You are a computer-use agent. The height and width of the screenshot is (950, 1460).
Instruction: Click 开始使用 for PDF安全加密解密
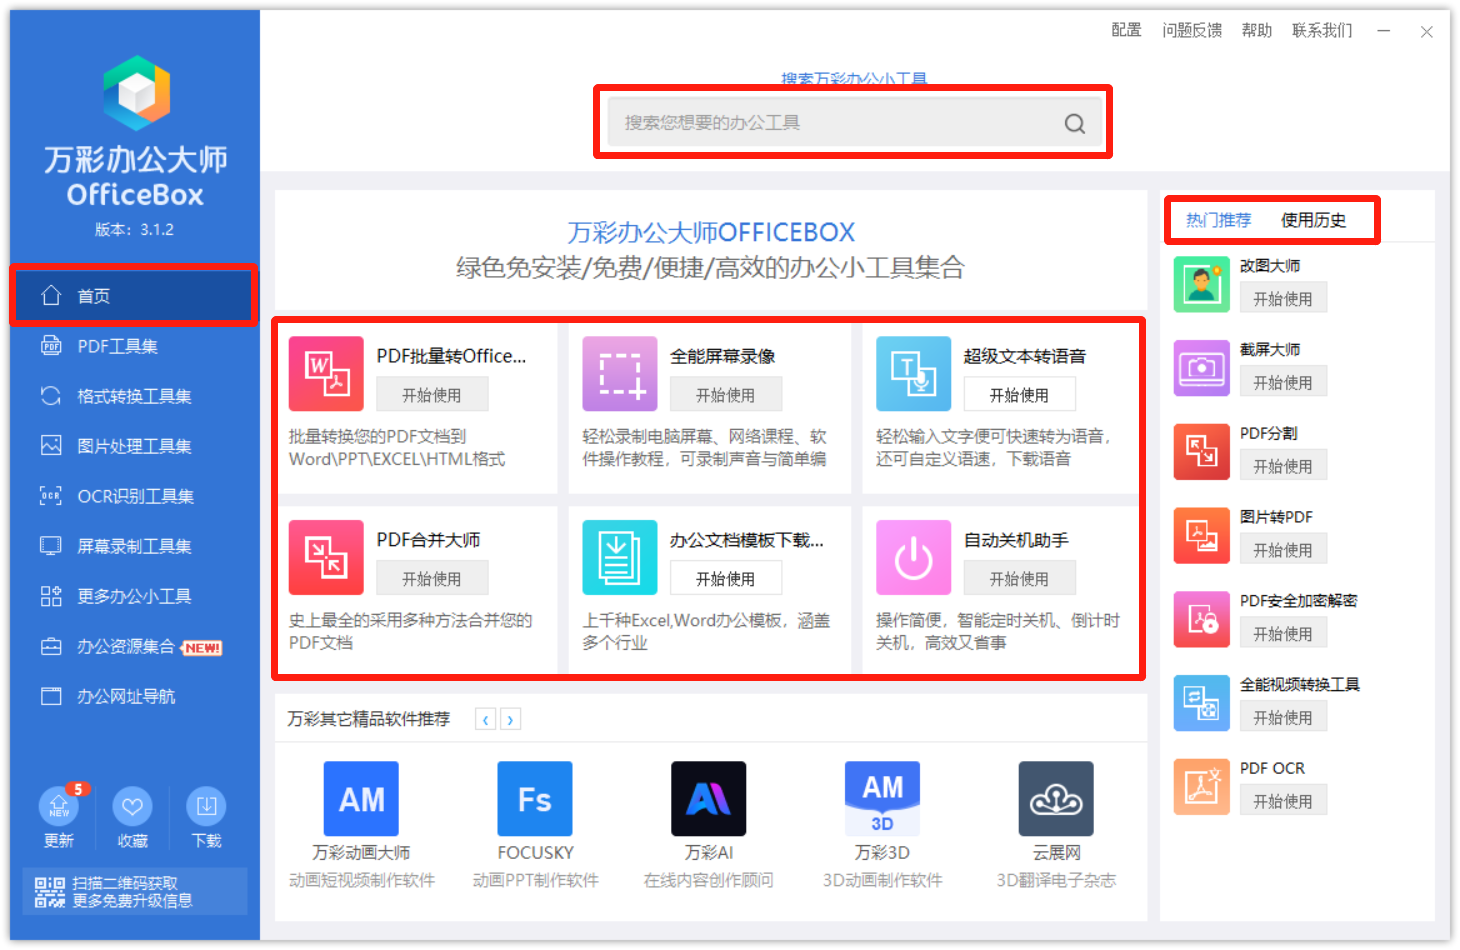[1283, 634]
